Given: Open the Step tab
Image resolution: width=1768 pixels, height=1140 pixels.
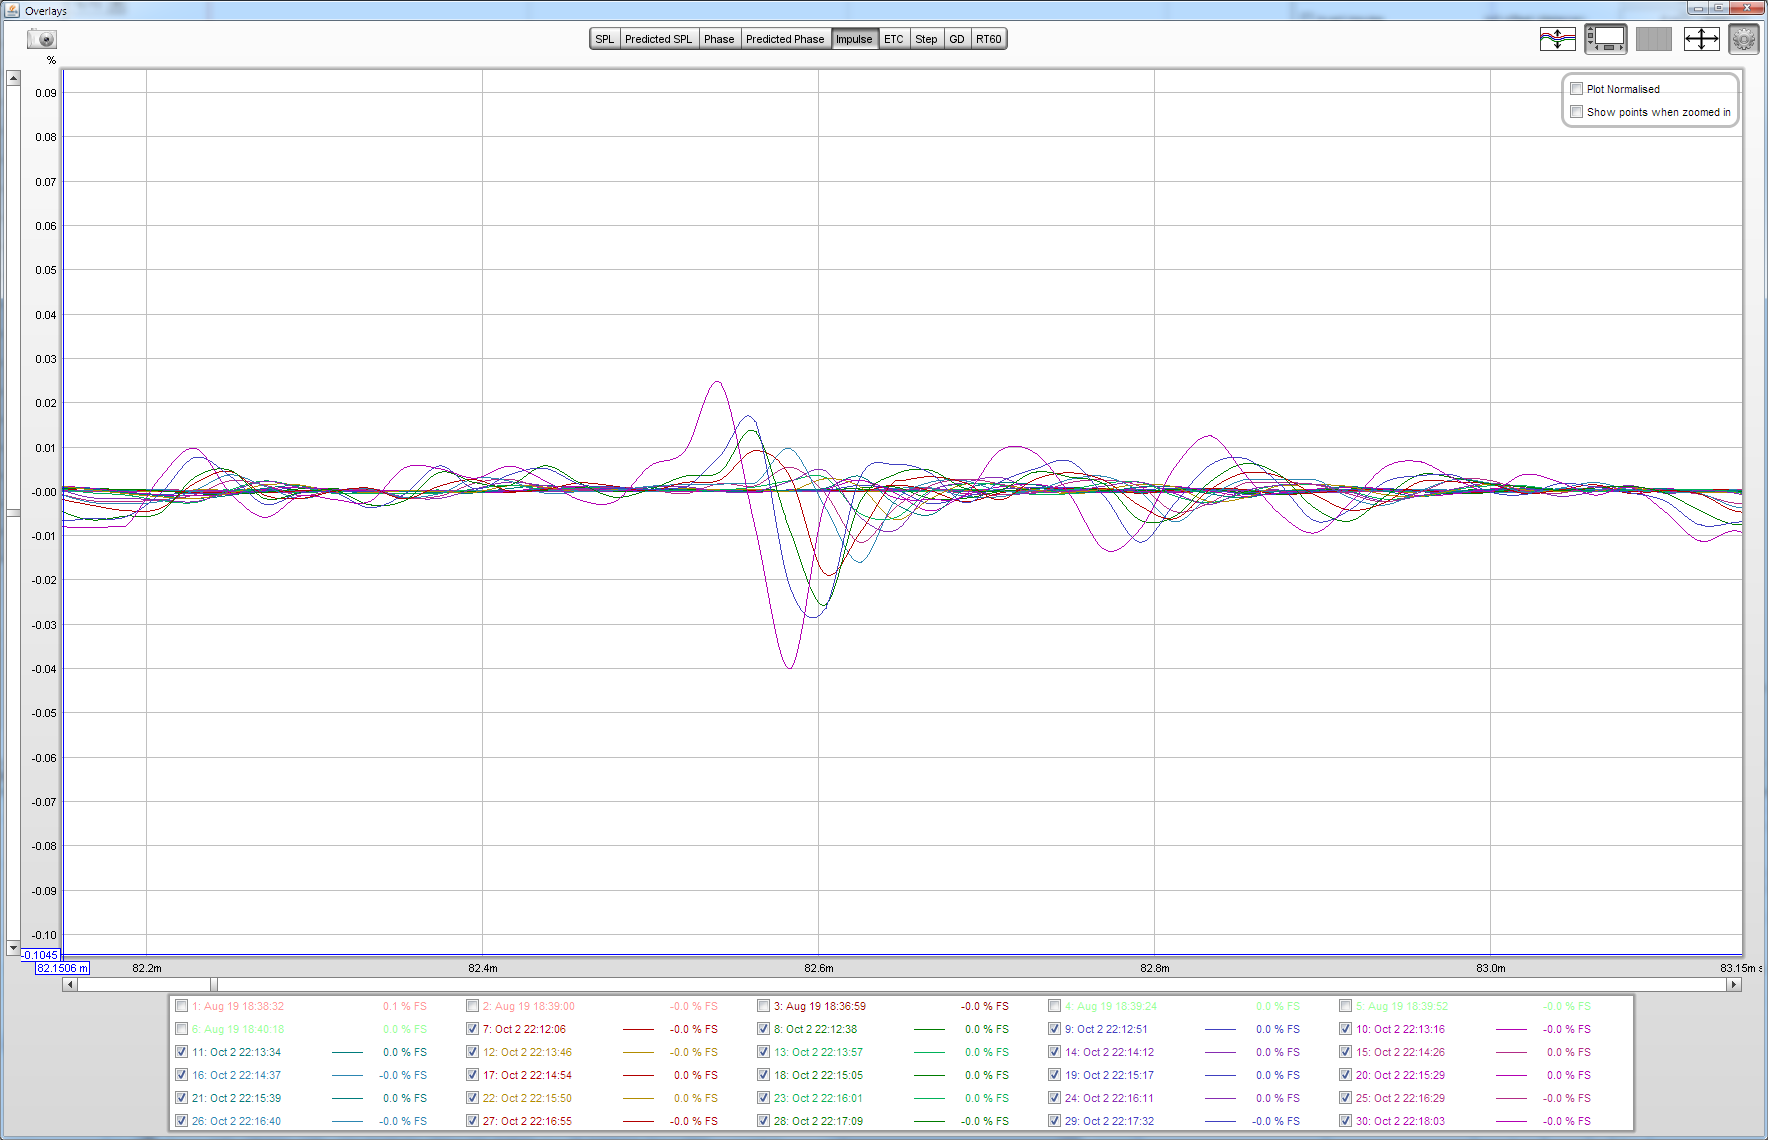Looking at the screenshot, I should pyautogui.click(x=926, y=39).
